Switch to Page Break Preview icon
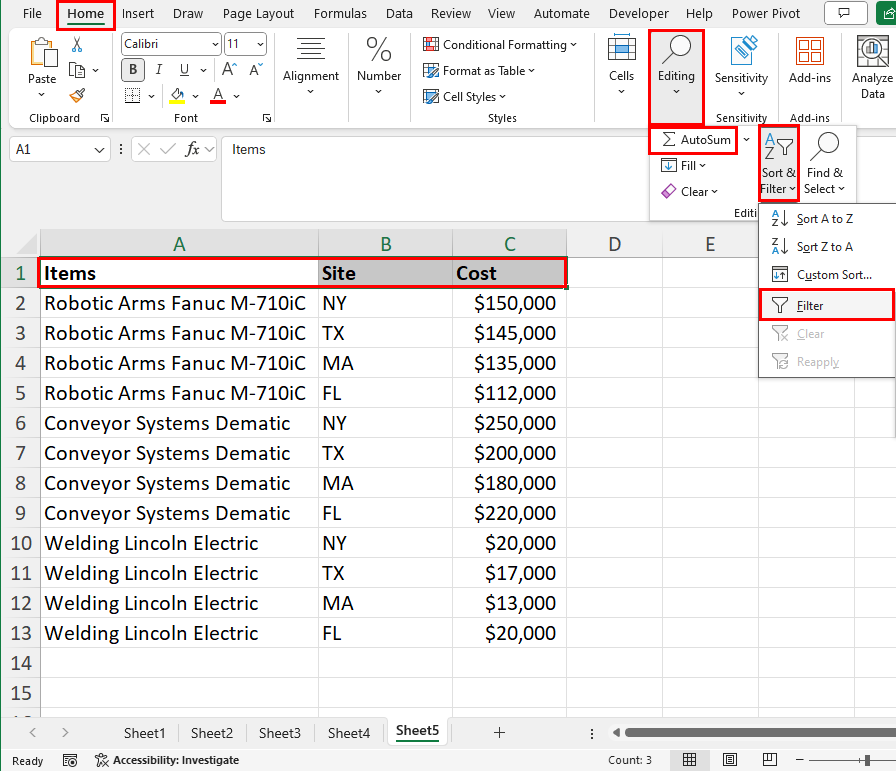Viewport: 896px width, 771px height. click(x=770, y=760)
